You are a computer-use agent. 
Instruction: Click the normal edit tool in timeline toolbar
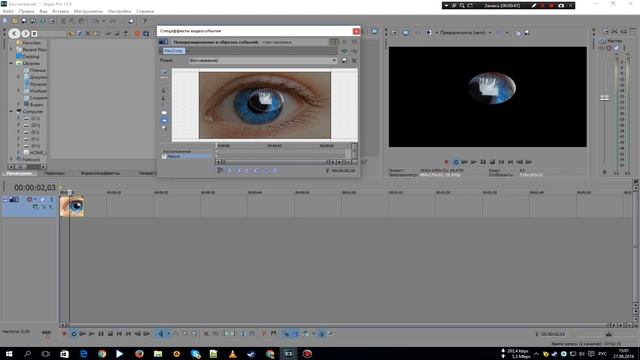(160, 333)
